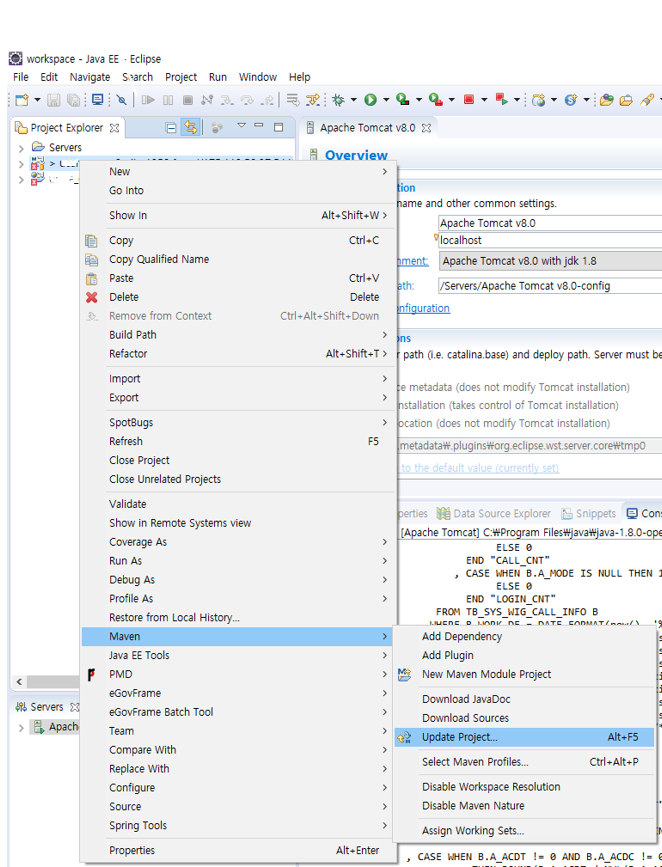Click the set default value link
662x867 pixels.
pos(479,468)
